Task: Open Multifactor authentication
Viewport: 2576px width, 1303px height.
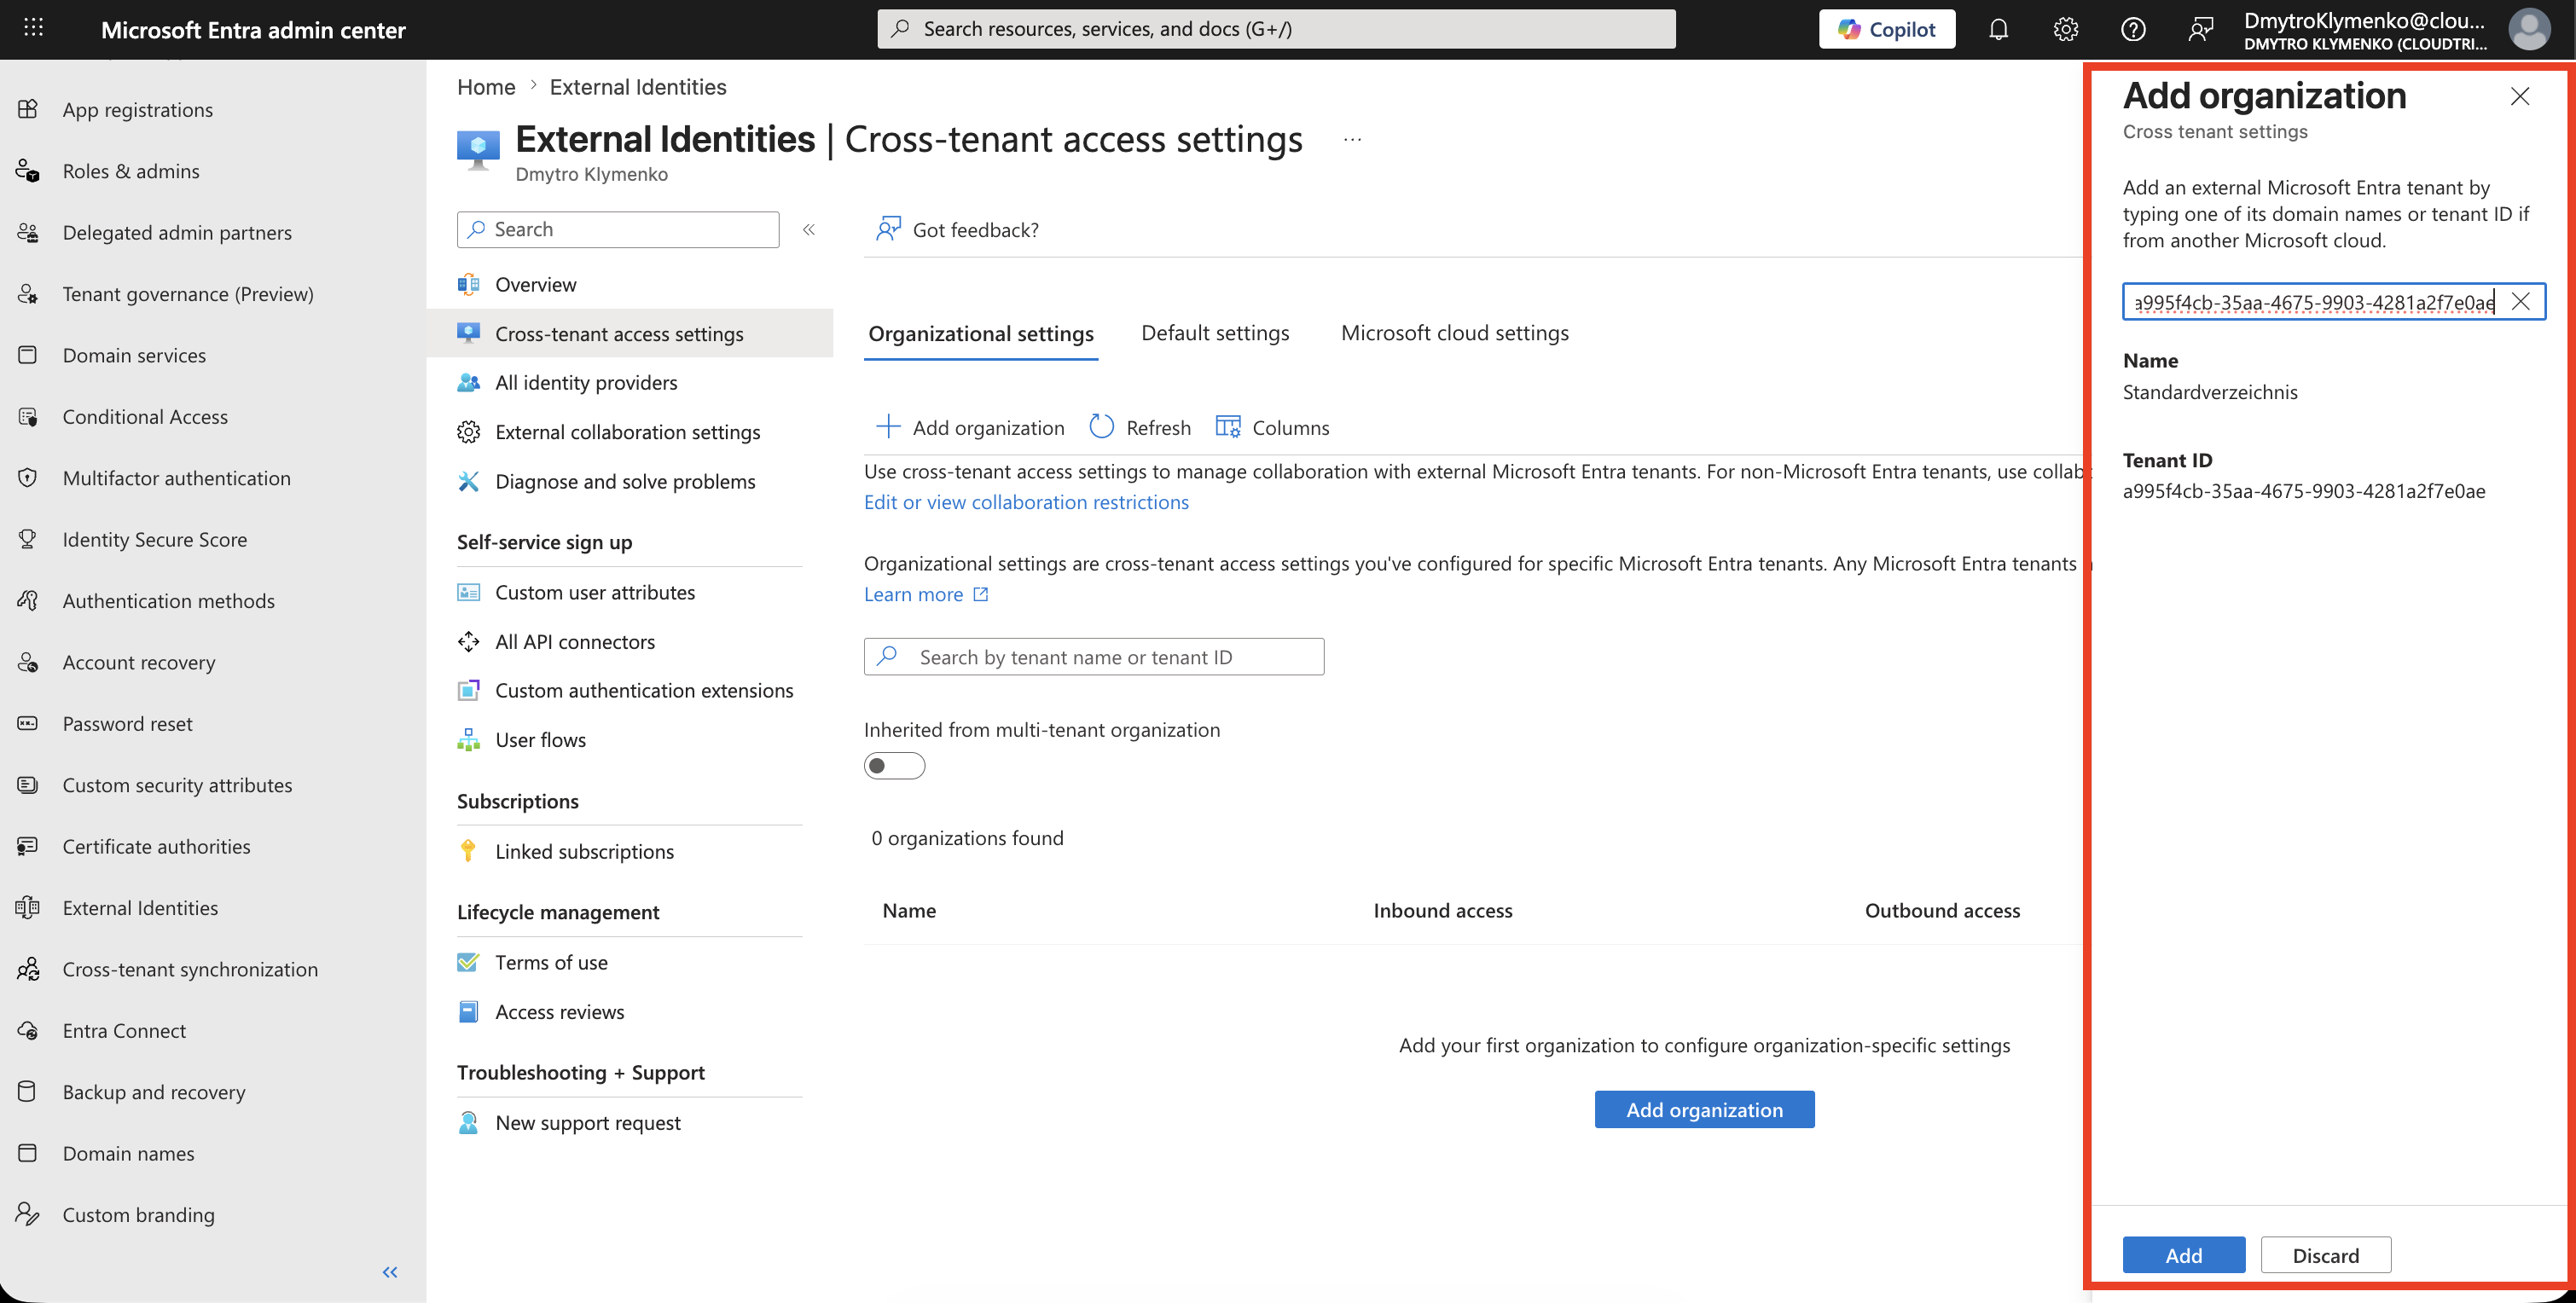Action: coord(176,477)
